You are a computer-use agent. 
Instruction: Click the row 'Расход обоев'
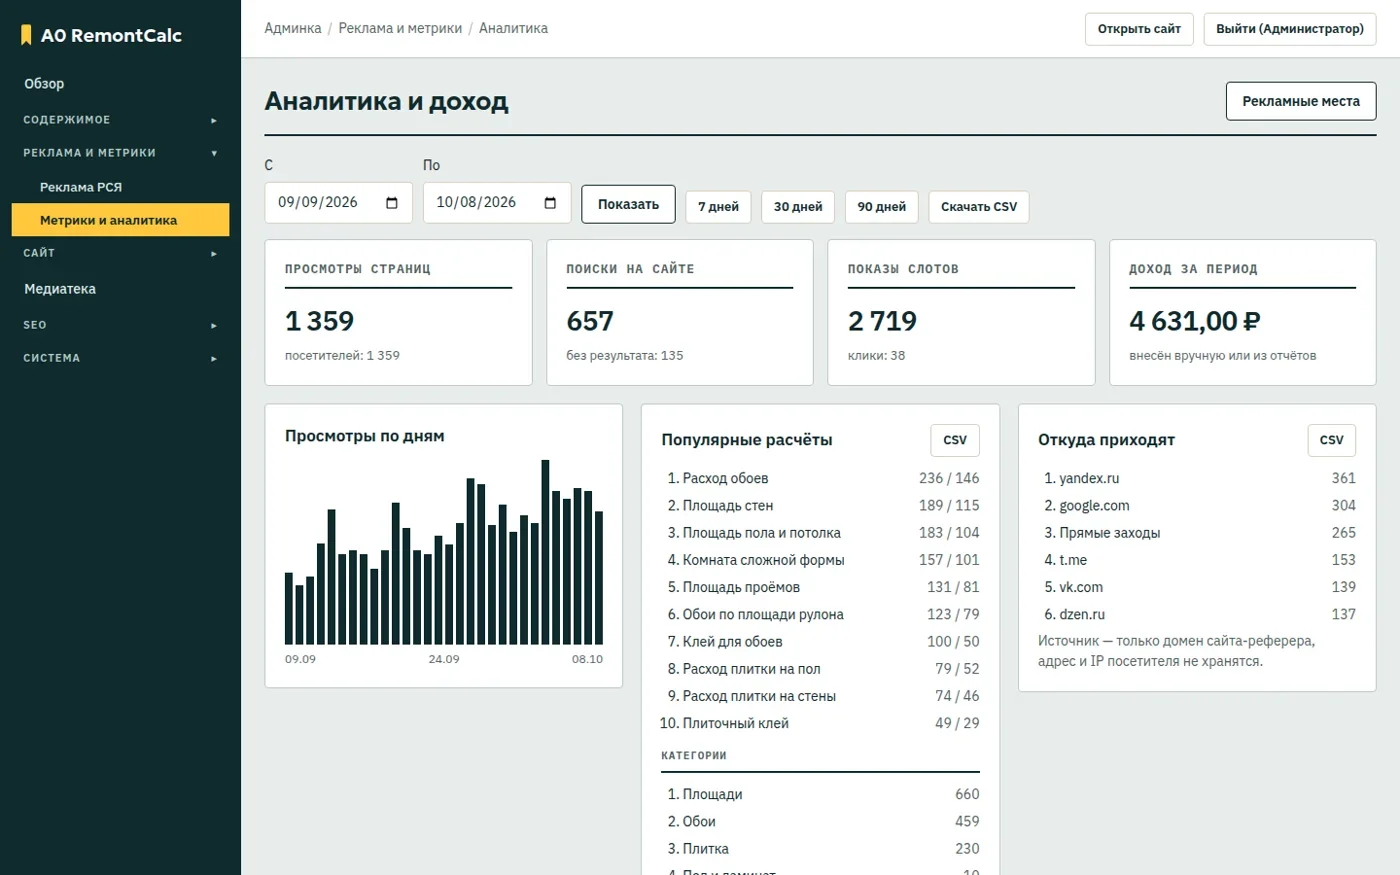(x=820, y=478)
